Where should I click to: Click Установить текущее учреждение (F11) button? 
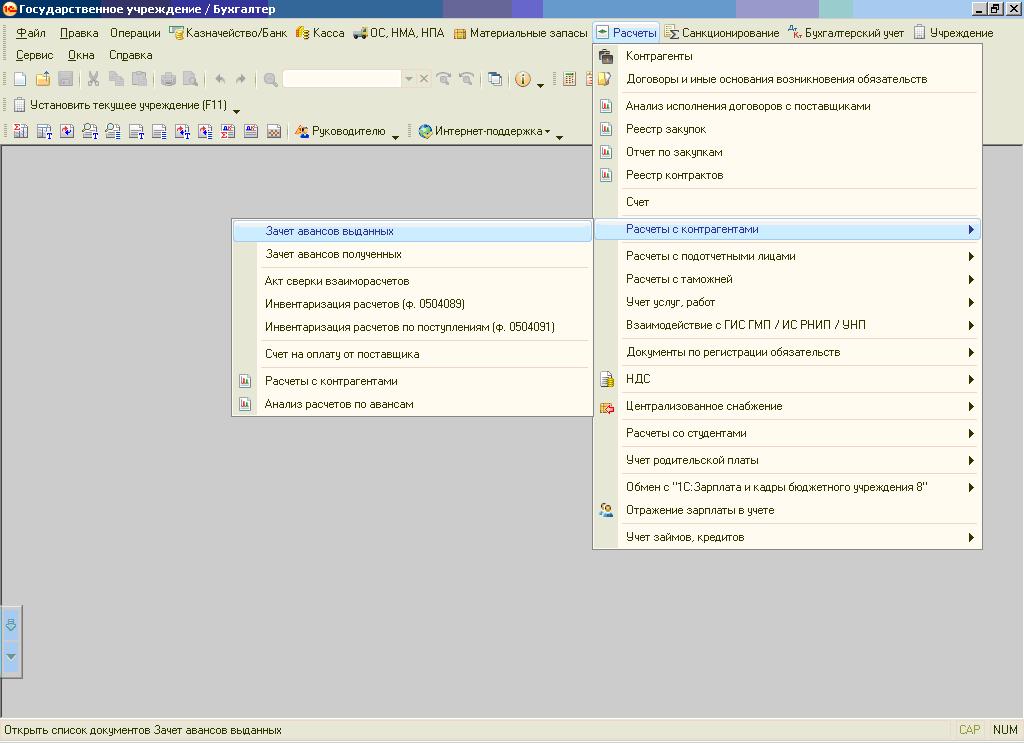point(119,105)
